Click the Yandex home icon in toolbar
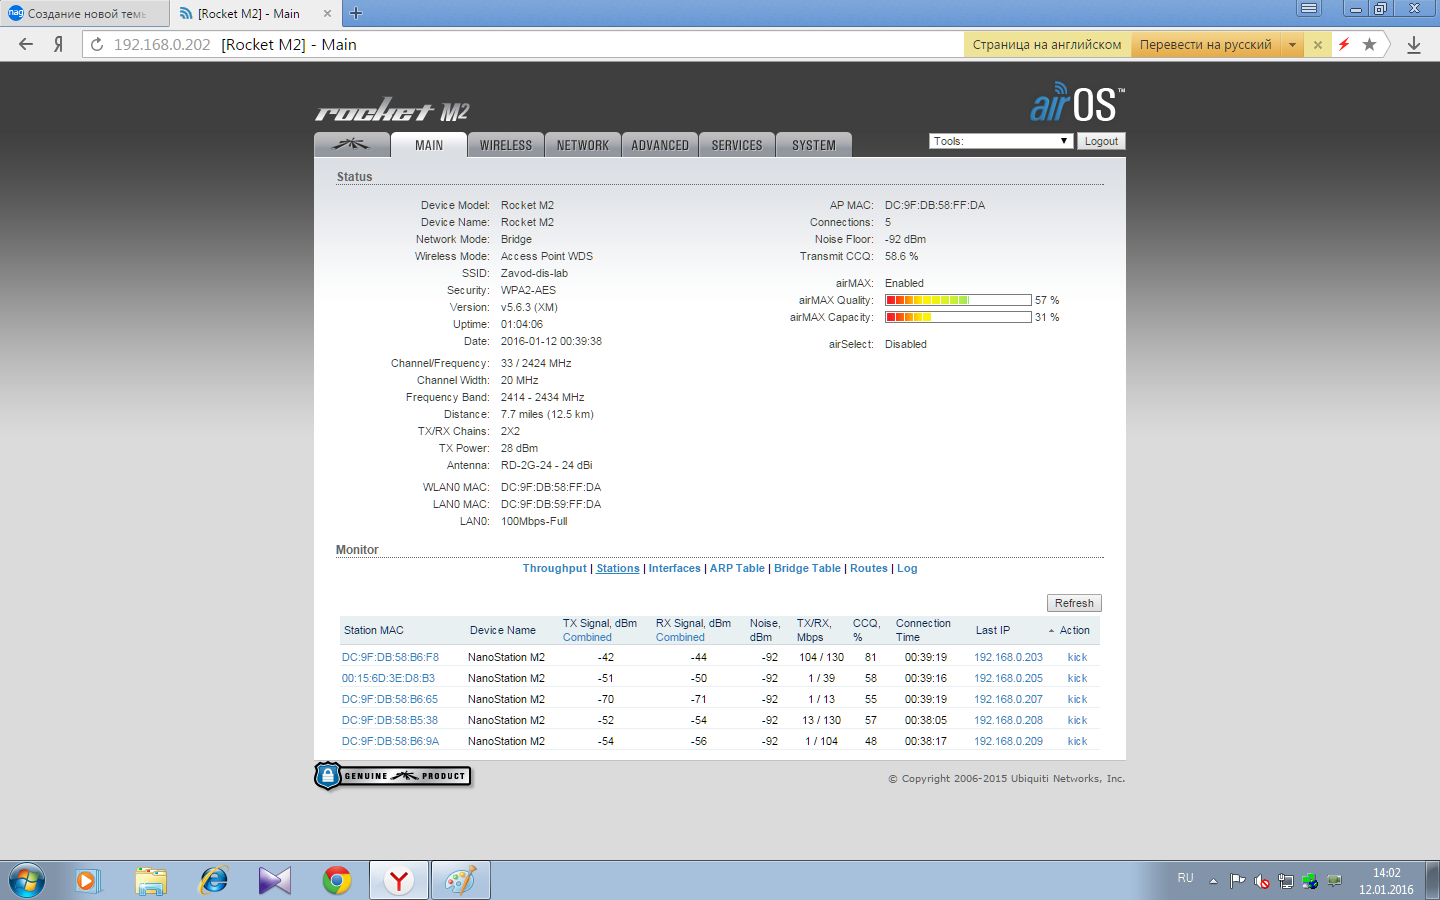Viewport: 1440px width, 900px height. (x=59, y=44)
